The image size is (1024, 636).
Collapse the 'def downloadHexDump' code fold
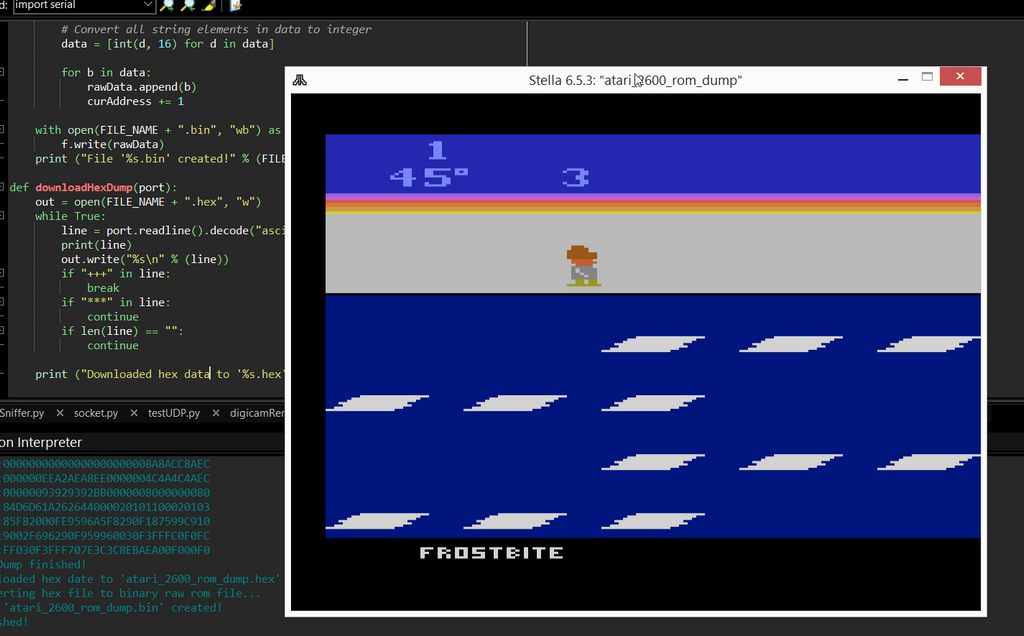pos(2,187)
